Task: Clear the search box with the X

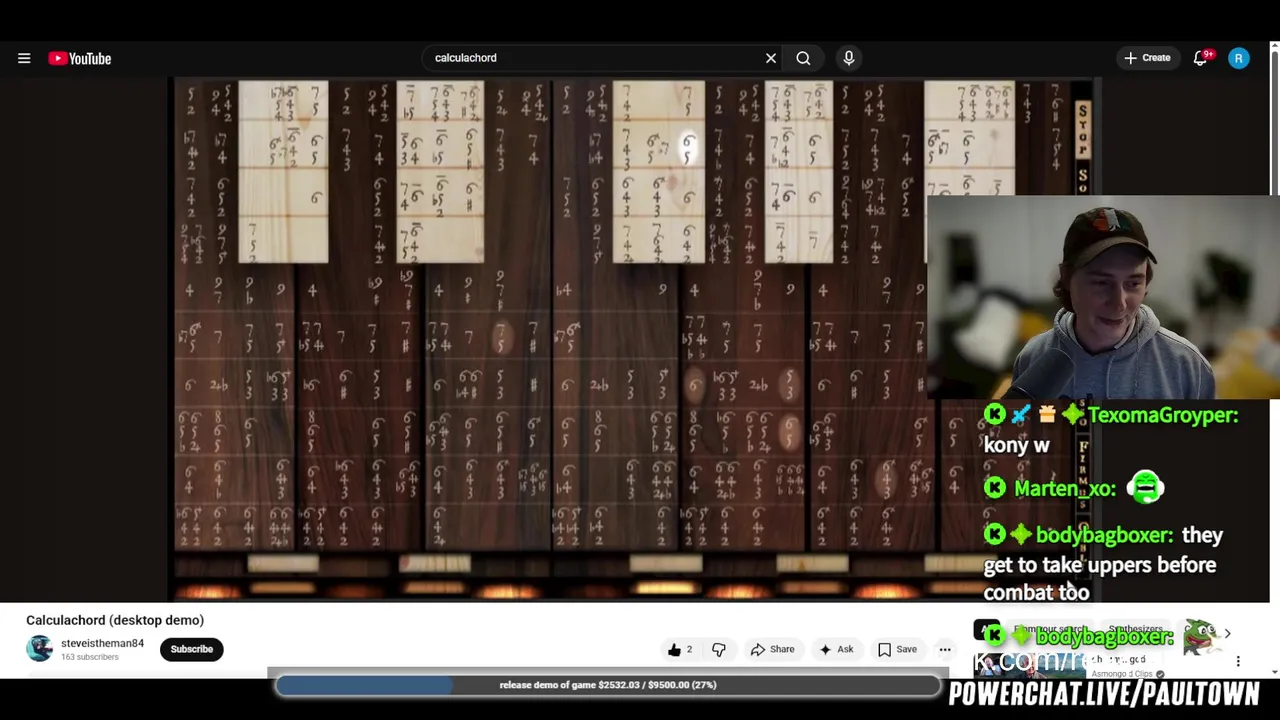Action: pyautogui.click(x=771, y=58)
